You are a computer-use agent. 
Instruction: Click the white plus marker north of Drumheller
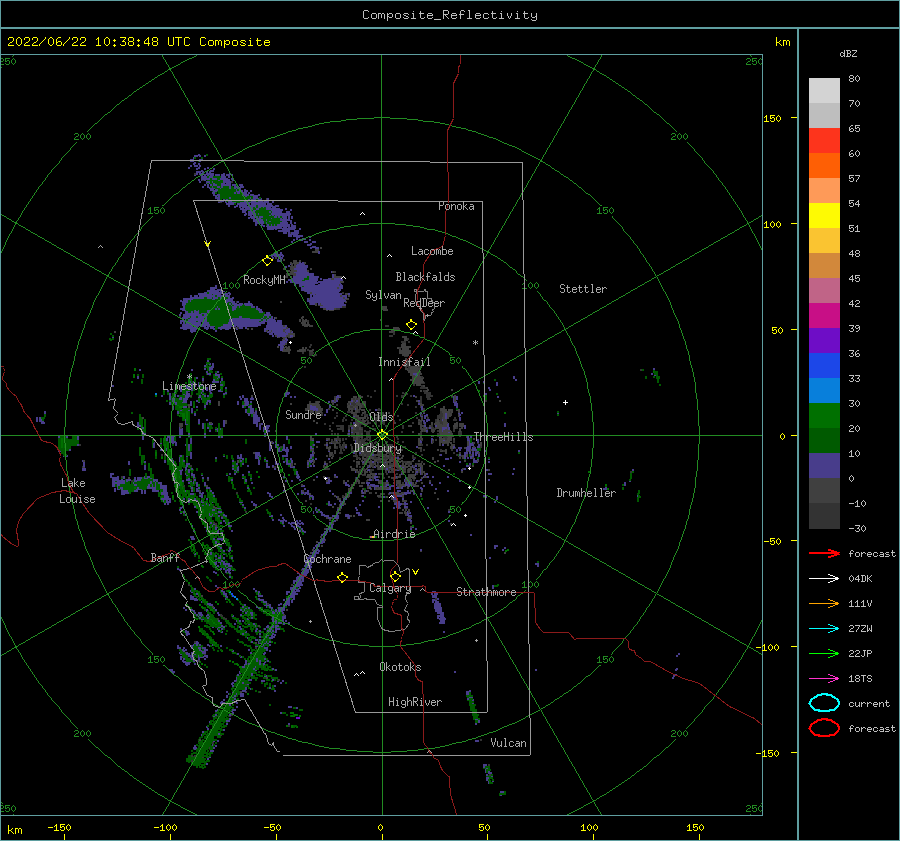click(x=565, y=402)
